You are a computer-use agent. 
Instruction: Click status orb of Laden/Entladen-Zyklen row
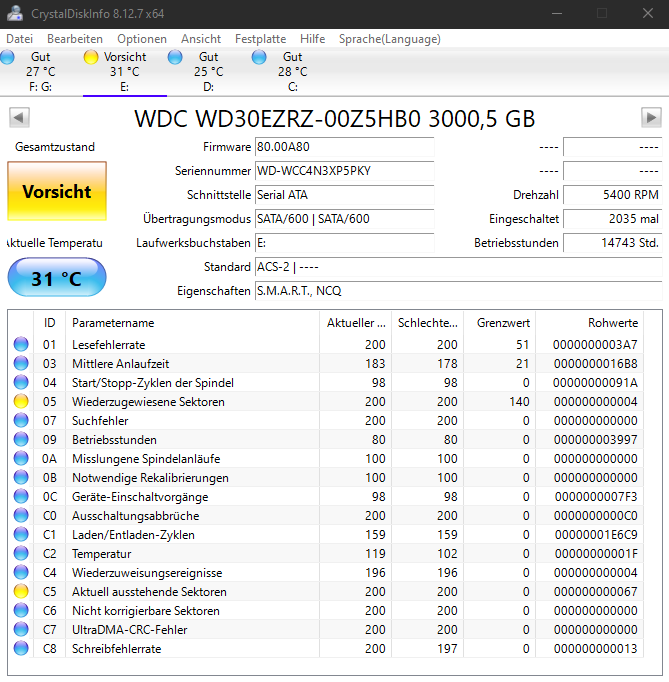21,534
